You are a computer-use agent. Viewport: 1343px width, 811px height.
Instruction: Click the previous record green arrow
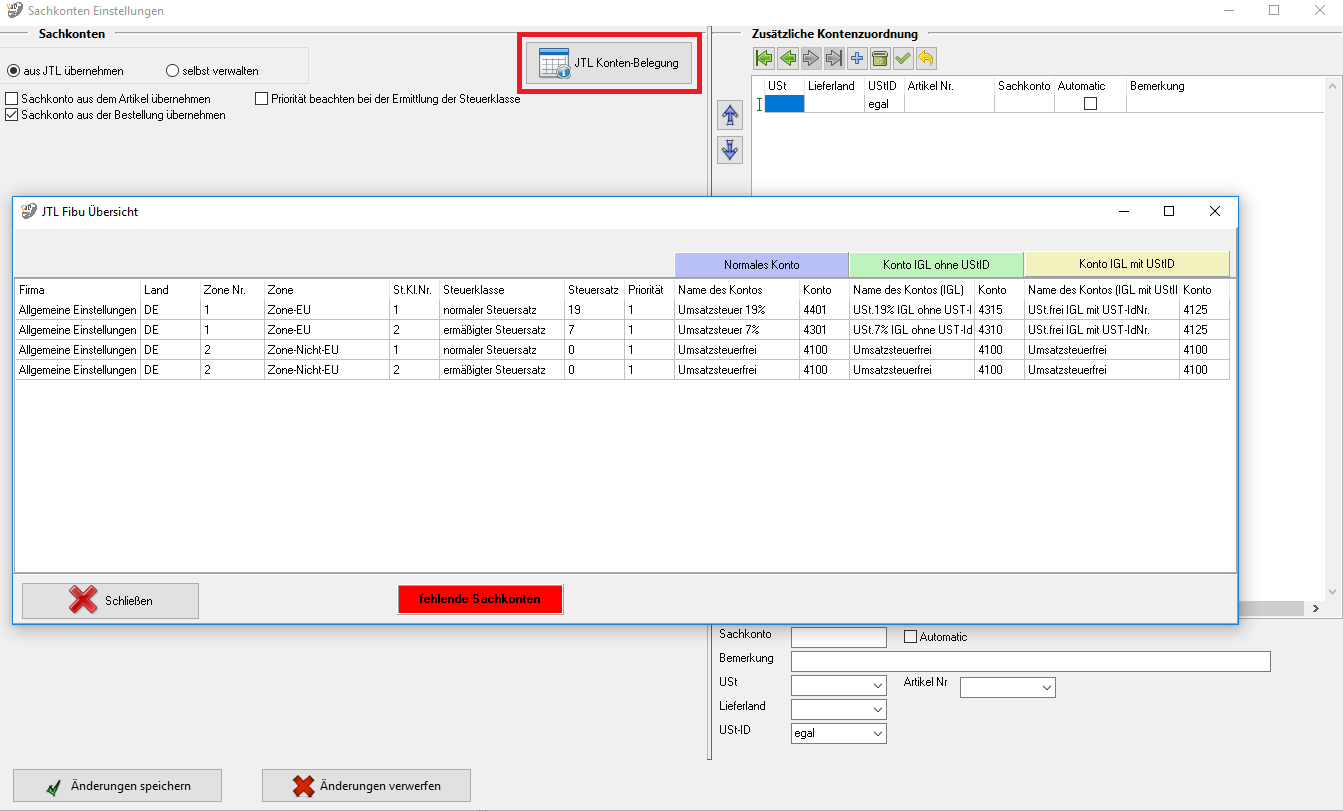click(x=788, y=59)
